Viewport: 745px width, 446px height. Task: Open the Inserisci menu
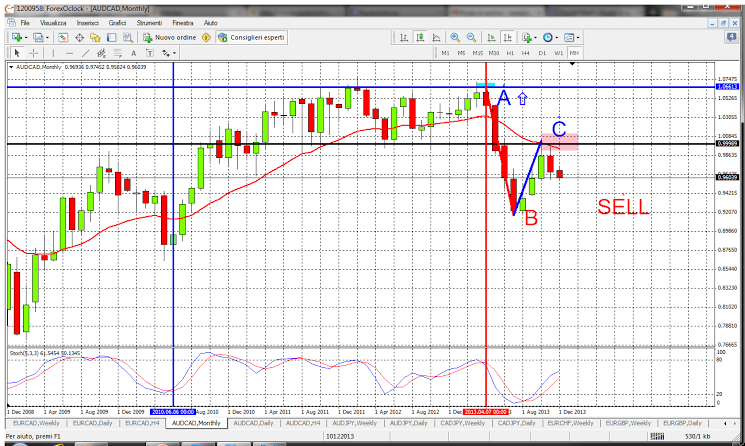[88, 23]
